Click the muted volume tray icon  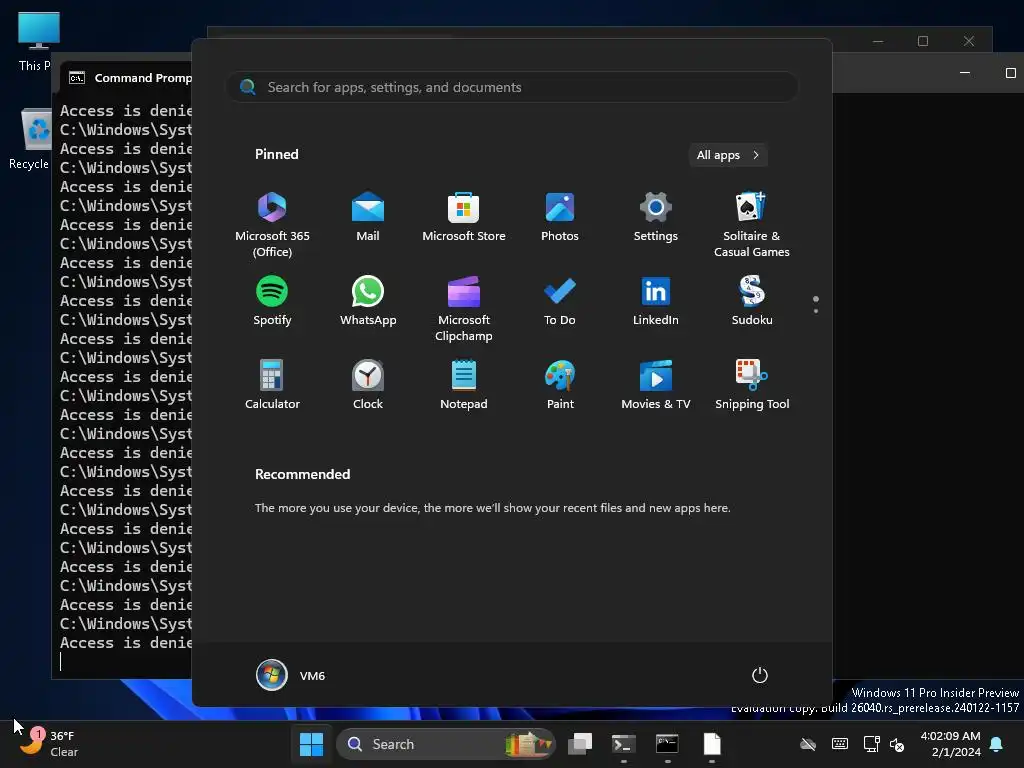click(897, 744)
